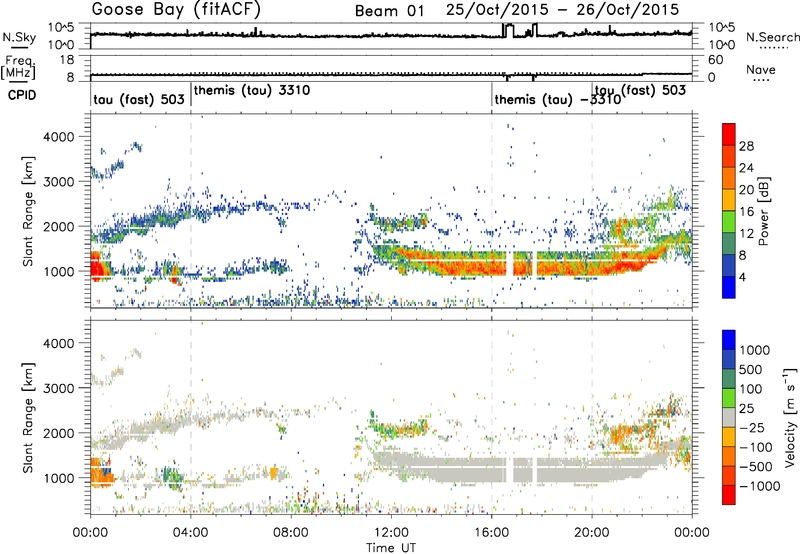800x554 pixels.
Task: Click the date range '25/Oct/2015 - 26/Oct/2015'
Action: (562, 10)
